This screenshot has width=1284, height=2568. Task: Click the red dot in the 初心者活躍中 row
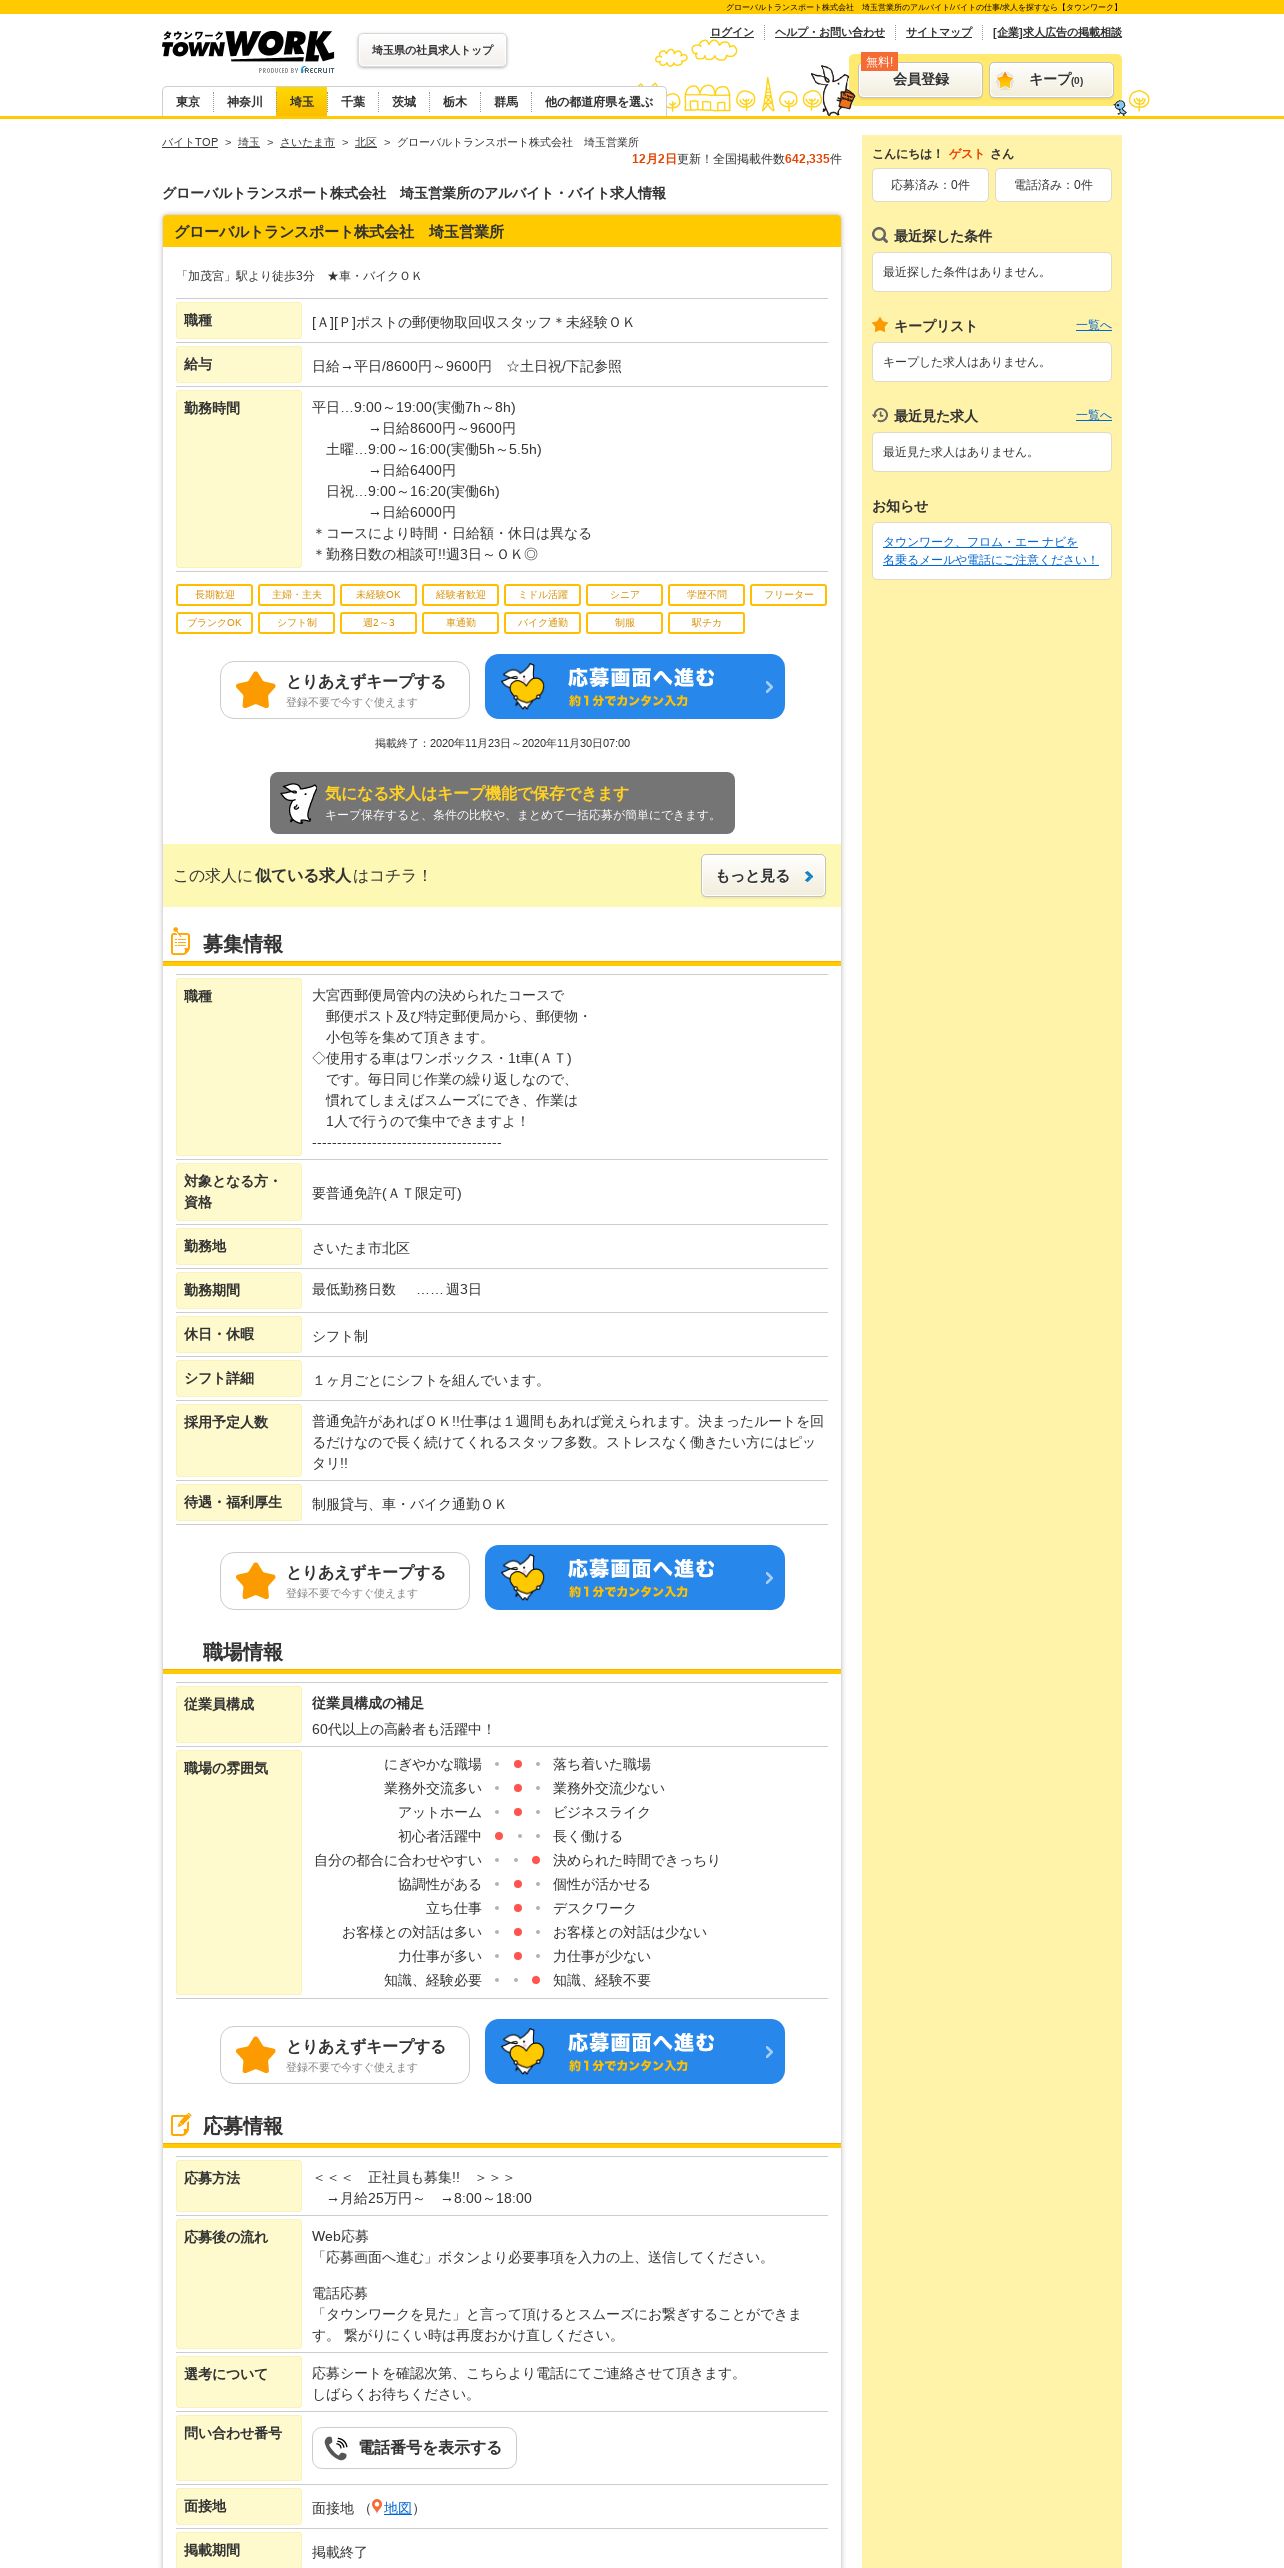(498, 1836)
